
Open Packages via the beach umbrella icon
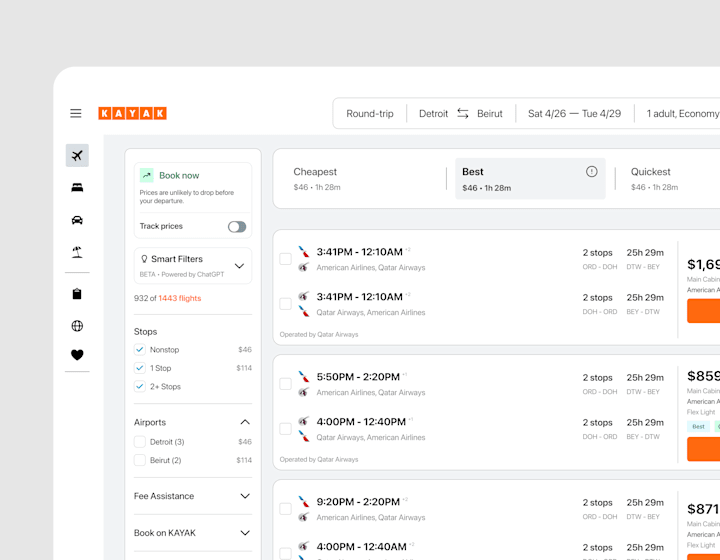click(77, 252)
